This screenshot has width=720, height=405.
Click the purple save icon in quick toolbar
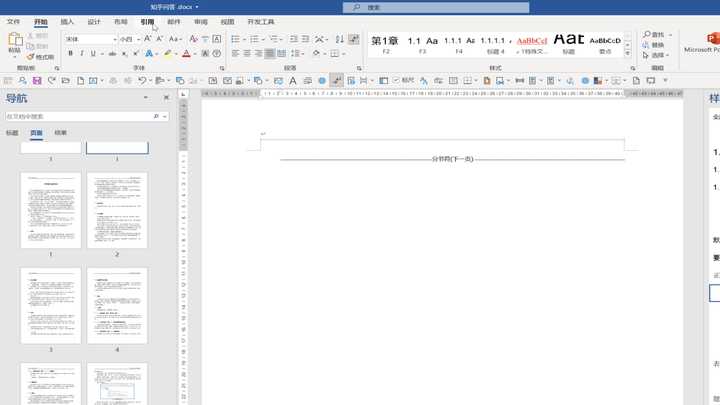(x=37, y=81)
